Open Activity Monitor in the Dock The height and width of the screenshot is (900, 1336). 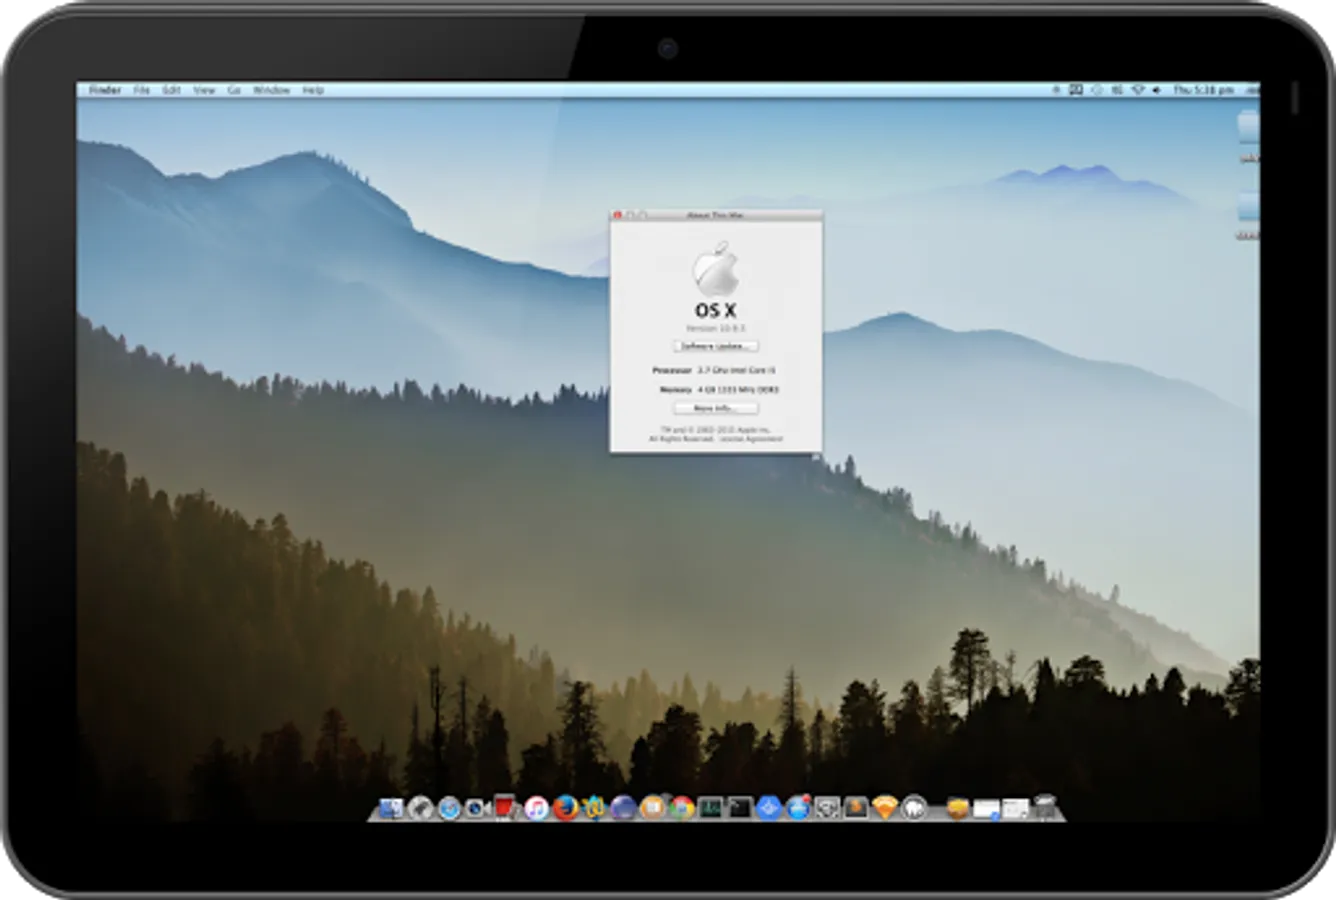click(711, 807)
